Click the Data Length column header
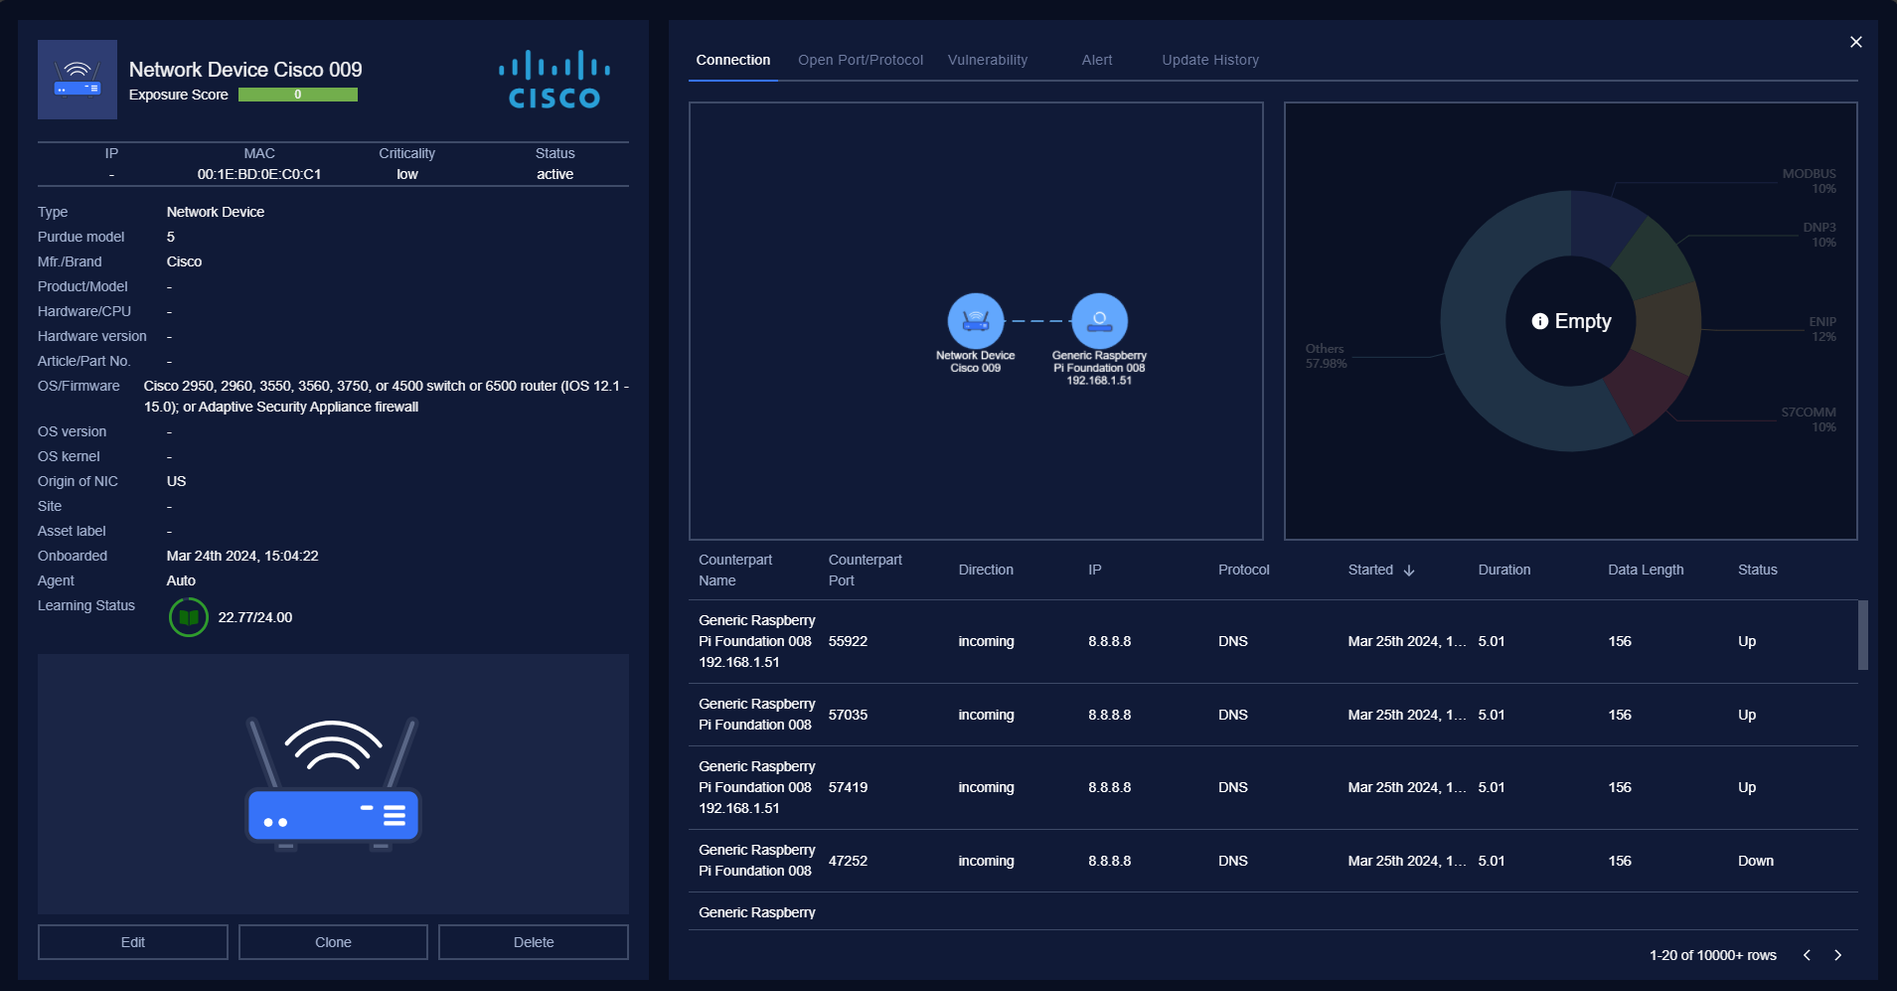This screenshot has width=1897, height=991. pos(1646,570)
